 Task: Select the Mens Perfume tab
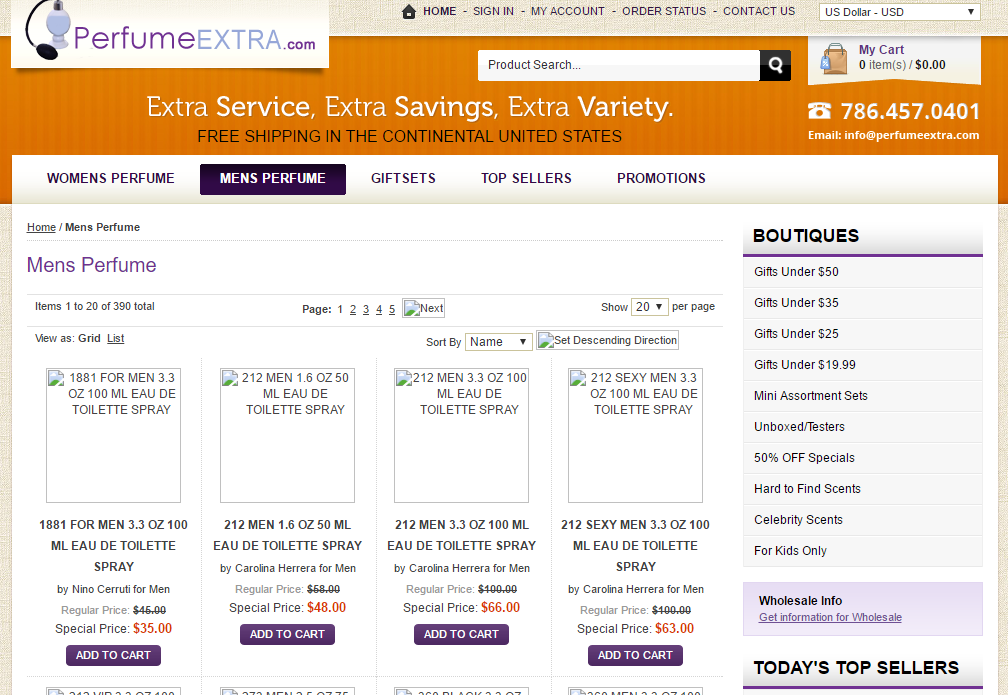tap(273, 179)
